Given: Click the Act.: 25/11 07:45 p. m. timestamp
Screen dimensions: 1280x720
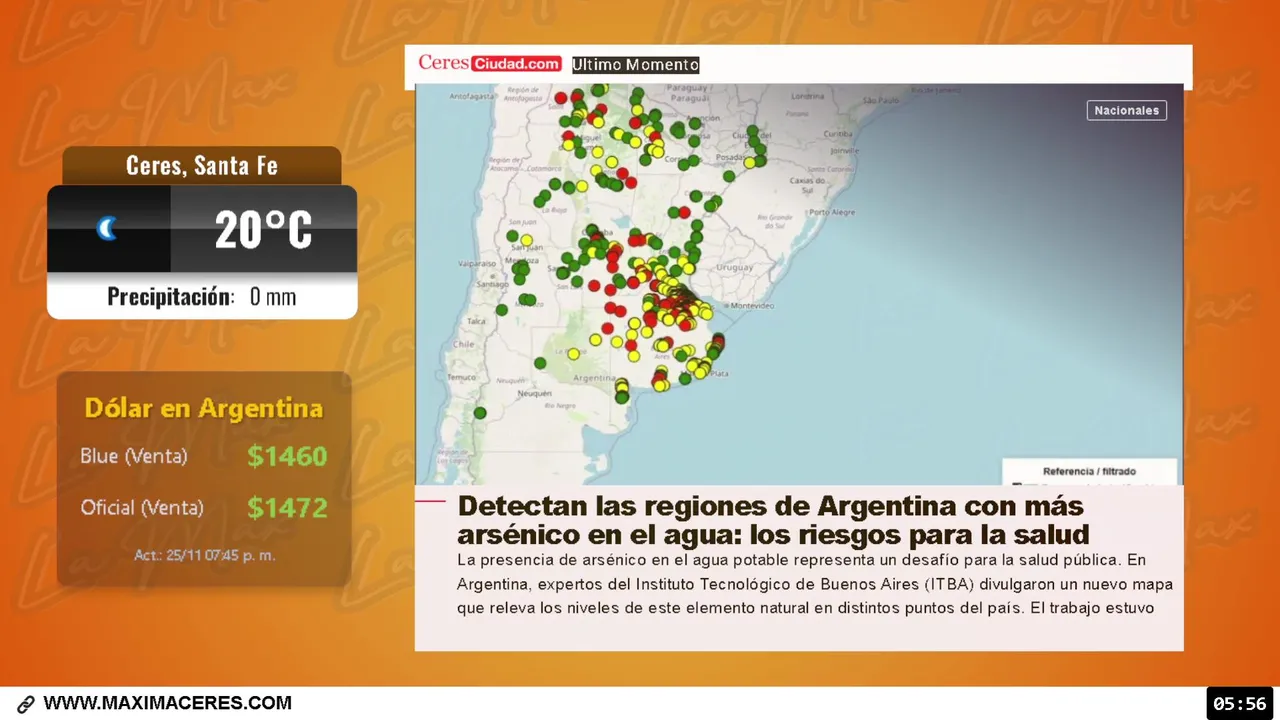Looking at the screenshot, I should pyautogui.click(x=205, y=555).
